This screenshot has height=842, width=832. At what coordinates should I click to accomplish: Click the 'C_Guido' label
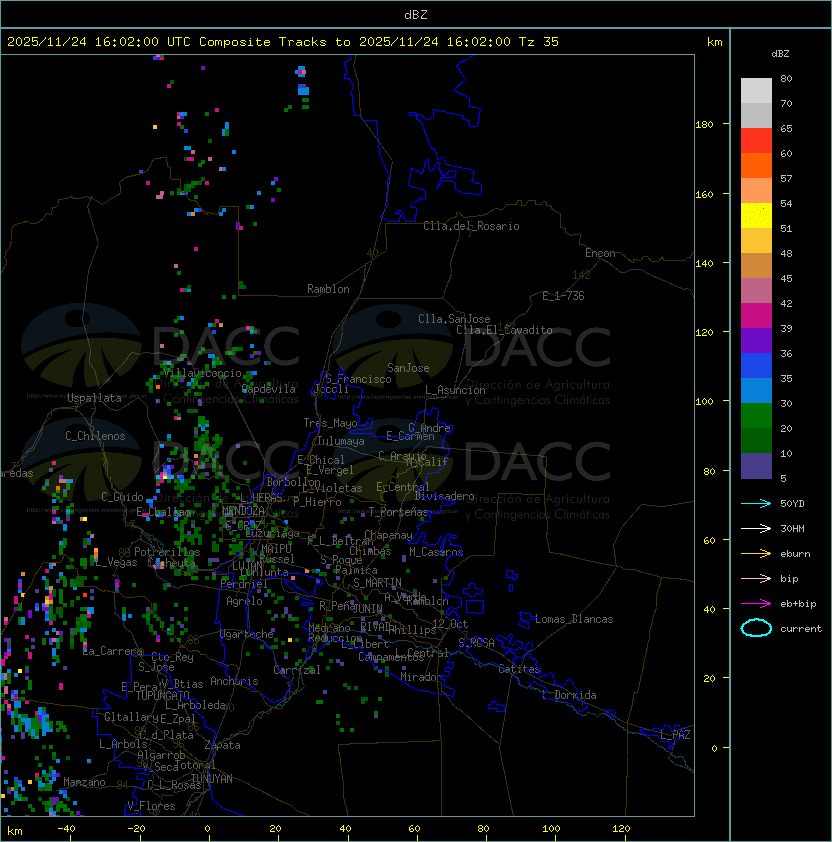point(122,497)
